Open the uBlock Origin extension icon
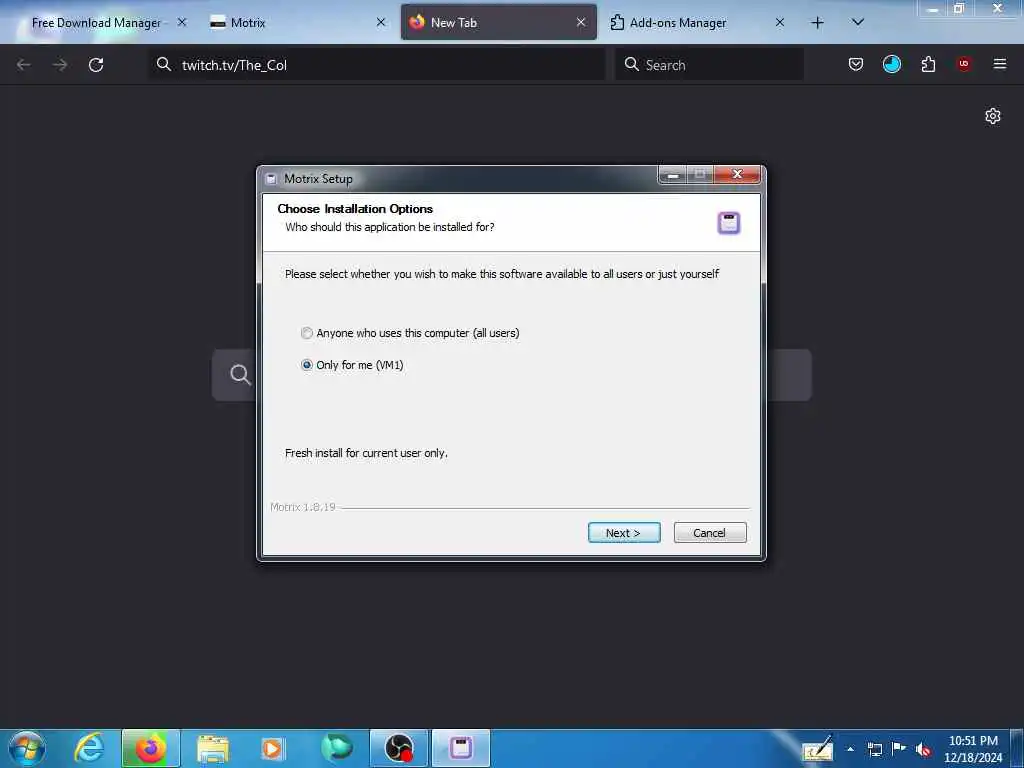Screen dimensions: 1024x768 pos(964,64)
